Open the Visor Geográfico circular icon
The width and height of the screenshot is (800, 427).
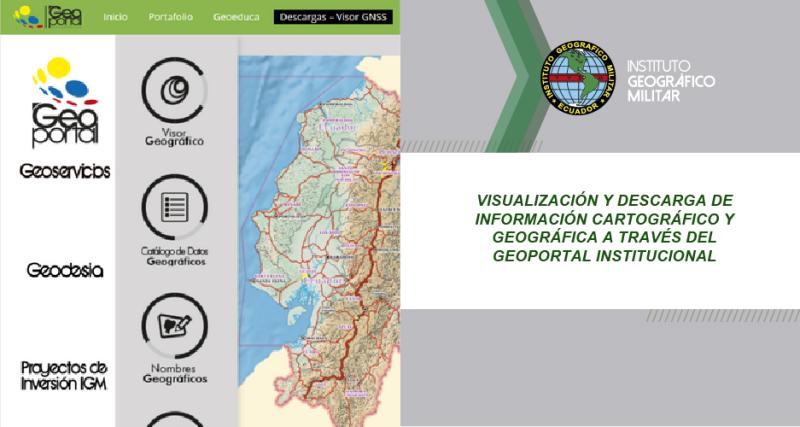click(x=175, y=90)
